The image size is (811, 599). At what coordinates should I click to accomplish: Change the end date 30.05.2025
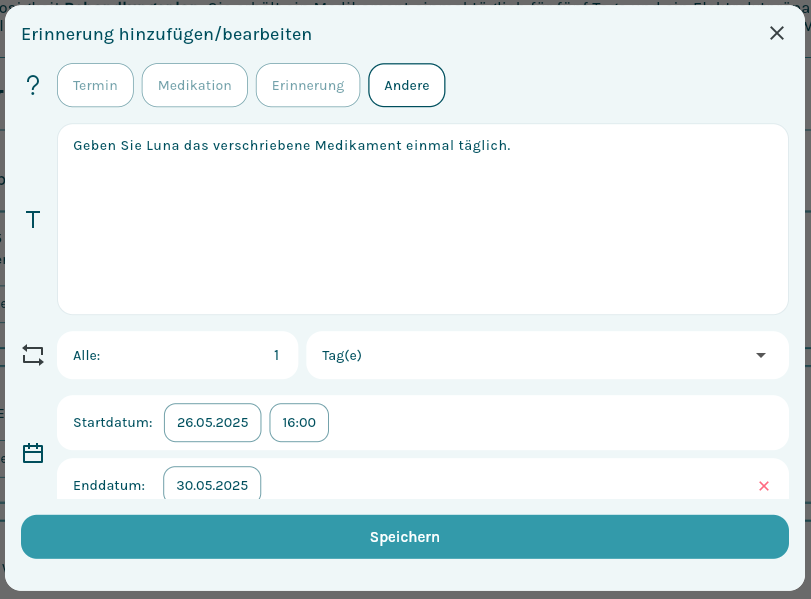coord(212,485)
